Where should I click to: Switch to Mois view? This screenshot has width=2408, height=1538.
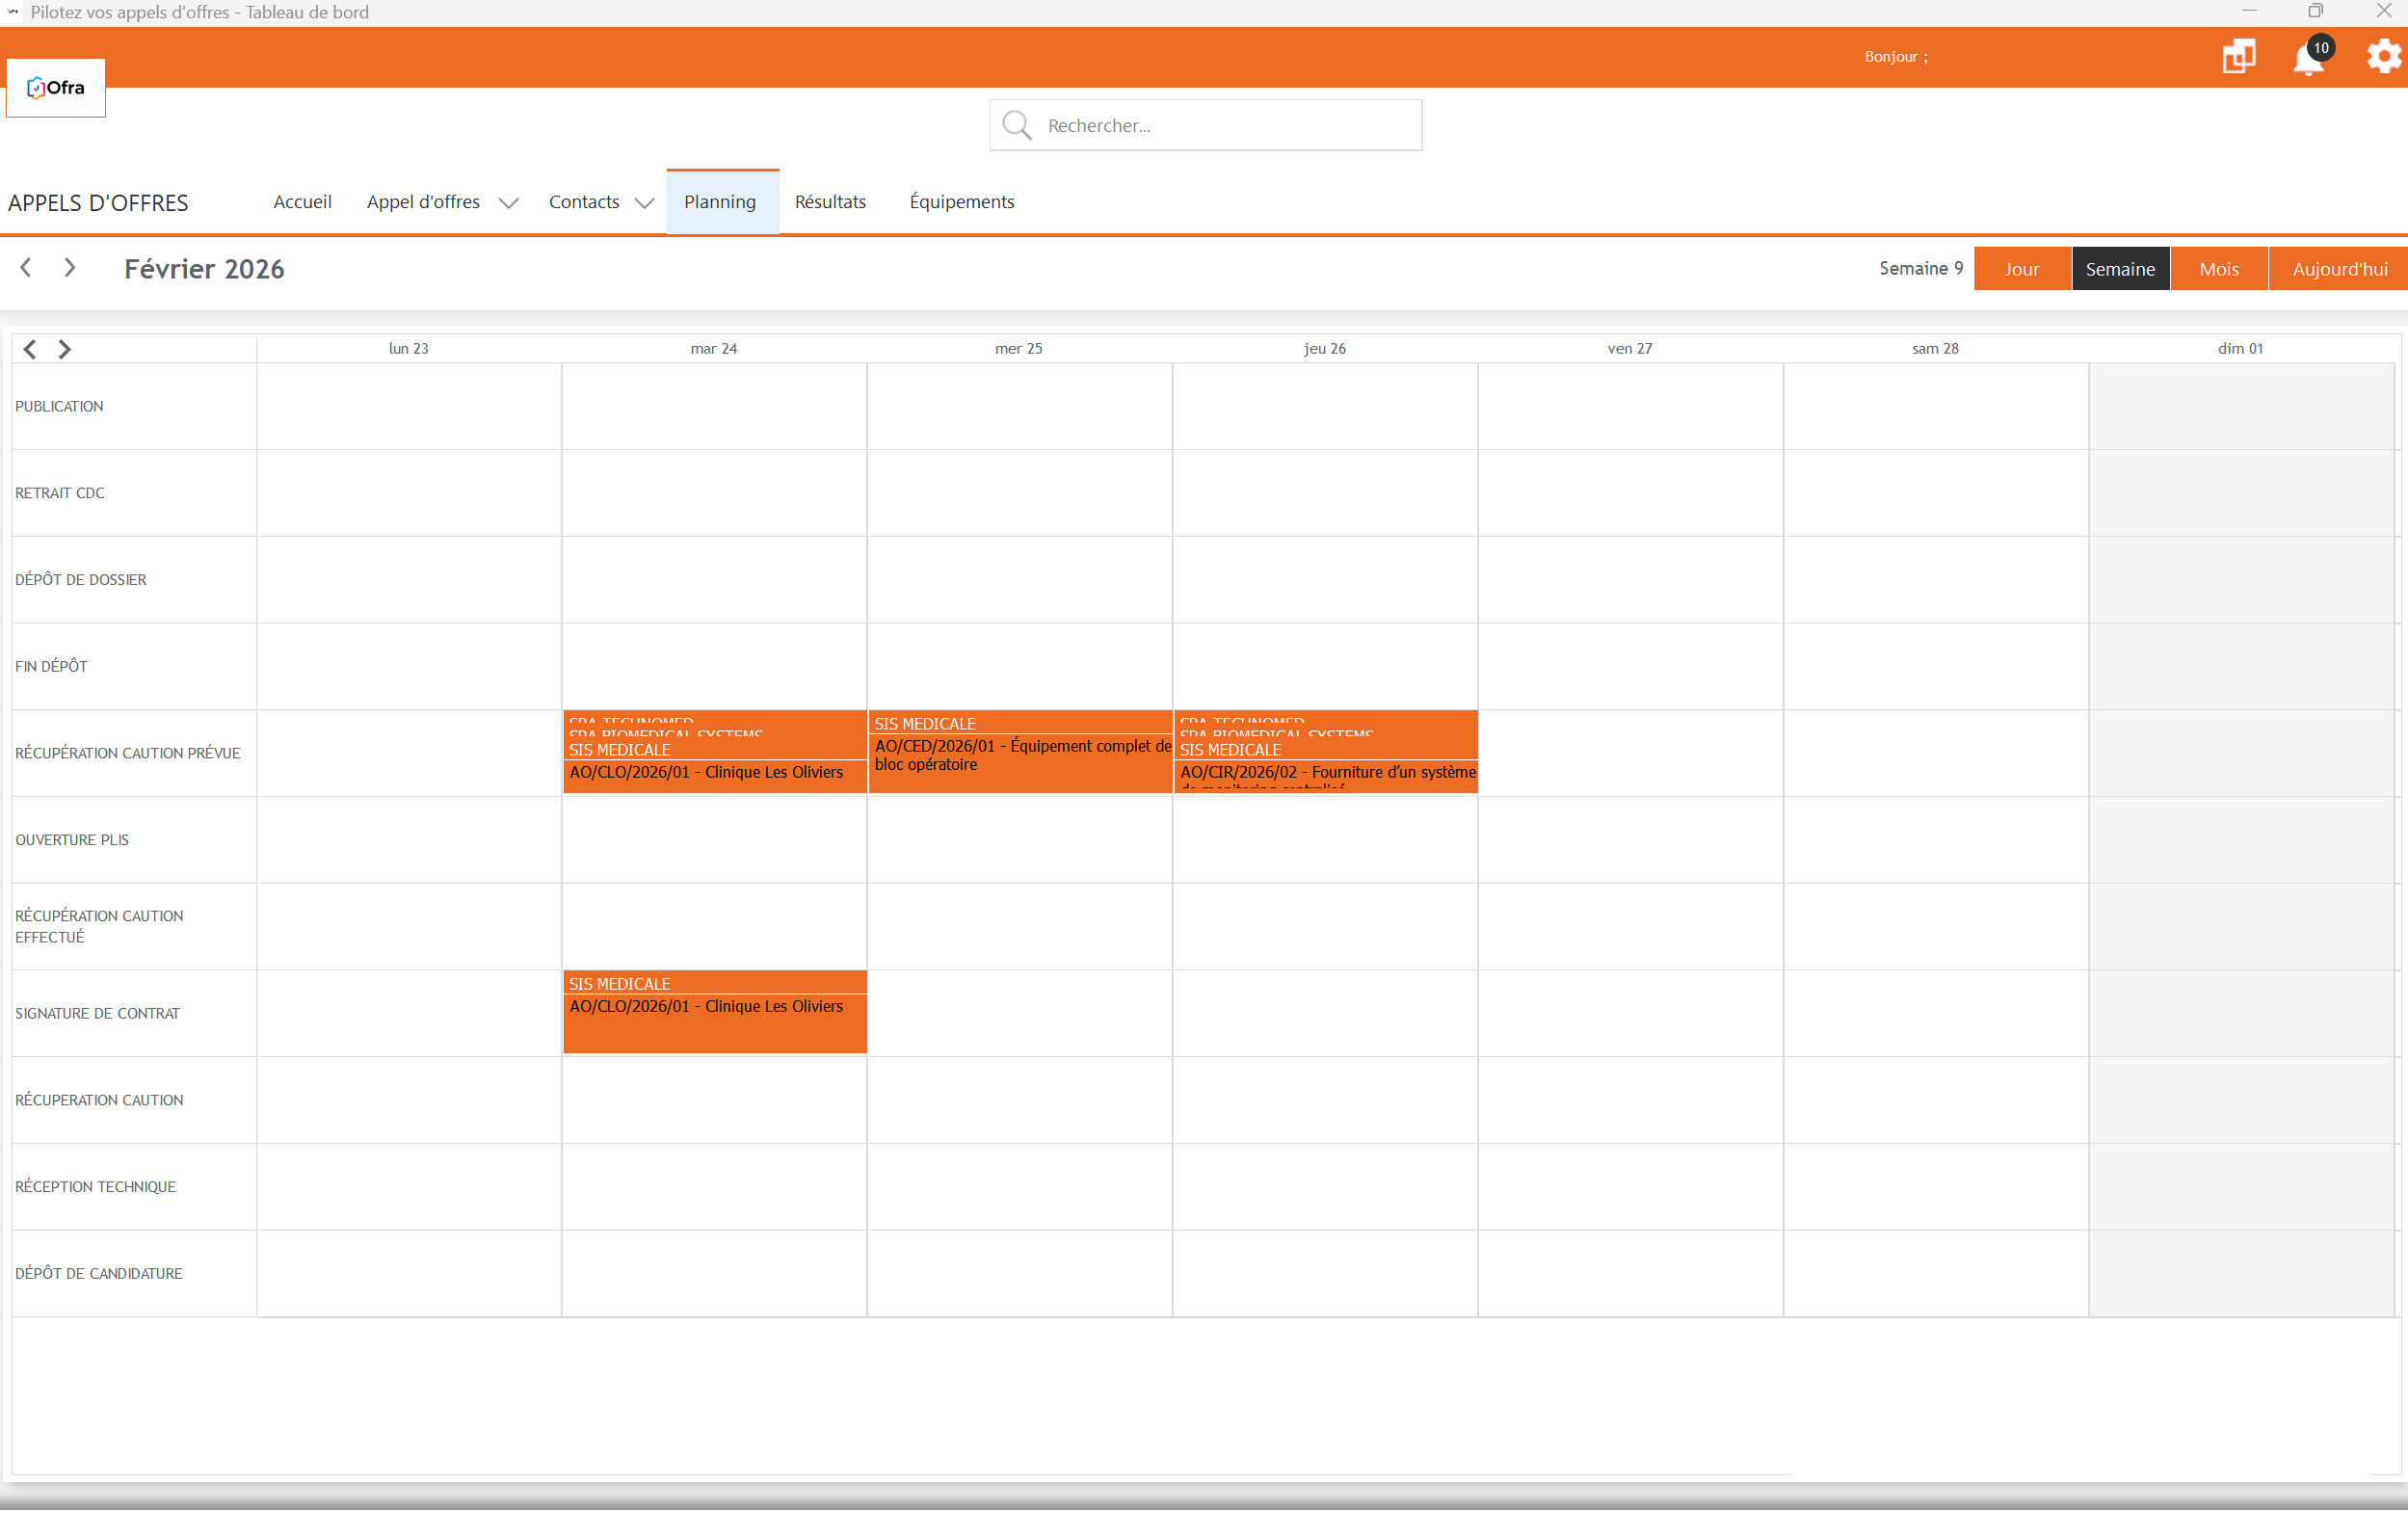pos(2218,269)
